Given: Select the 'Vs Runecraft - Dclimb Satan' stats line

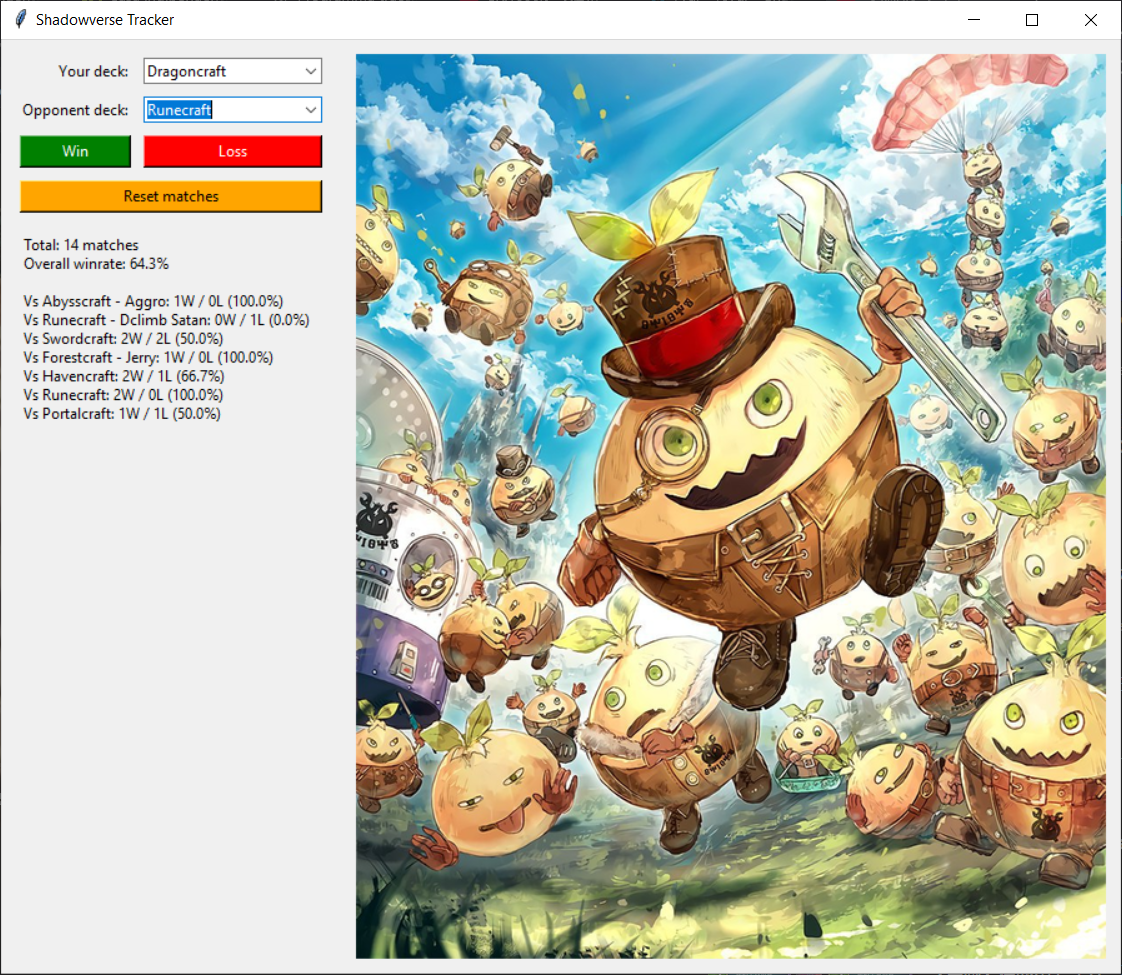Looking at the screenshot, I should 166,319.
